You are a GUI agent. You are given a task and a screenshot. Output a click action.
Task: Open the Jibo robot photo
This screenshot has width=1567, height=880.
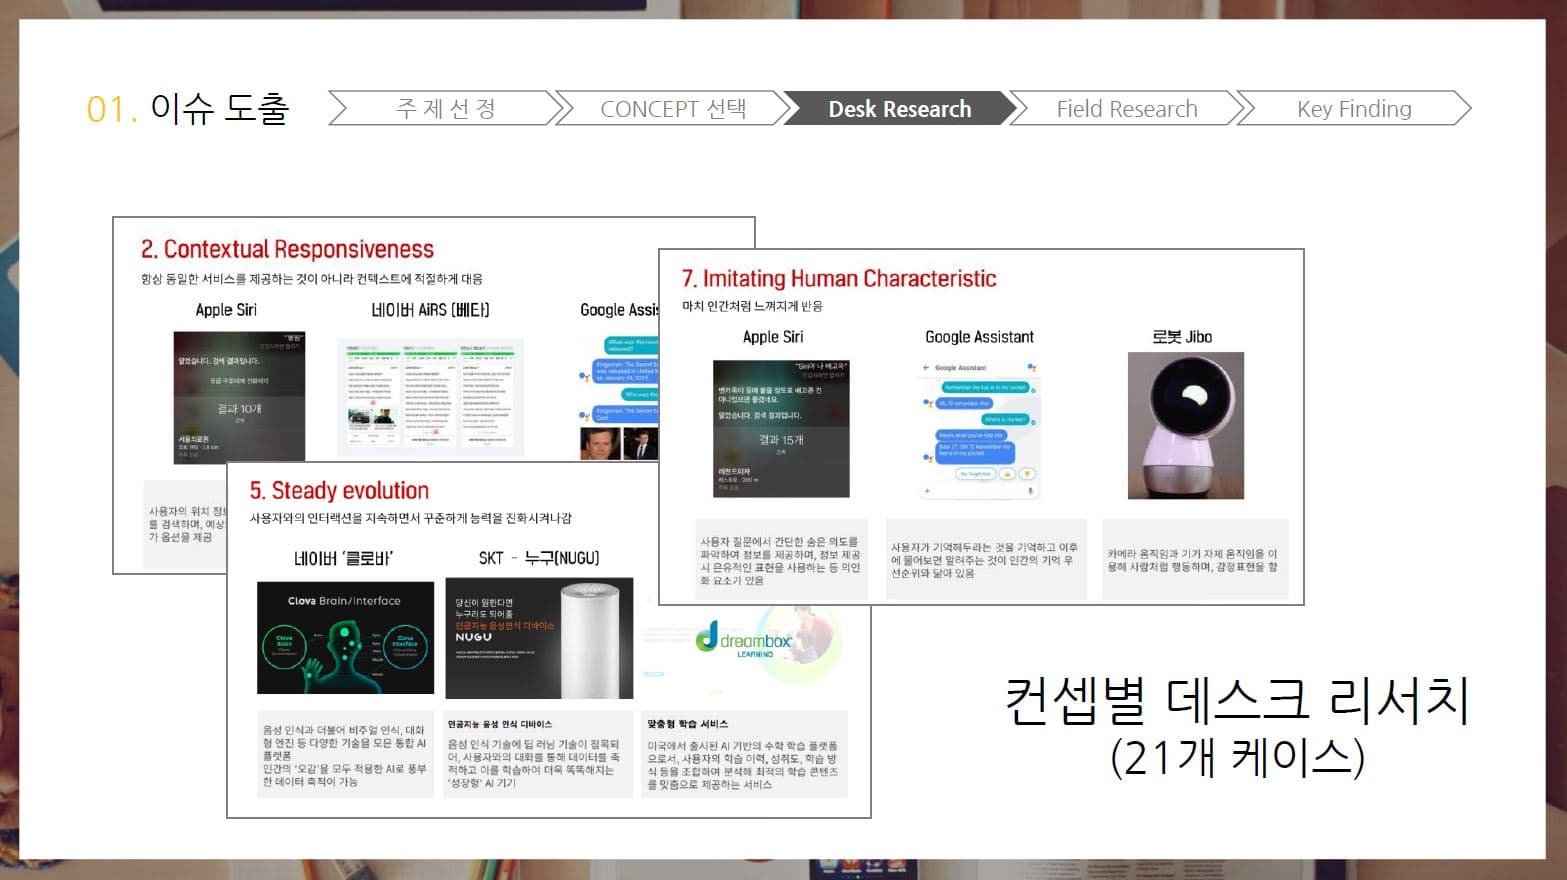(1186, 425)
